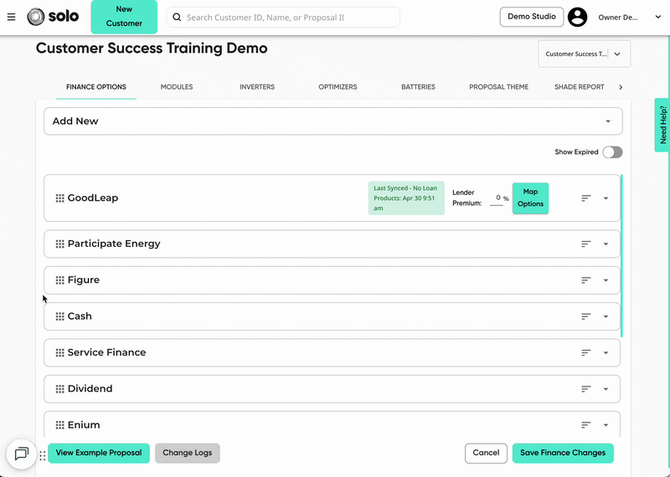Open the hamburger navigation menu
The width and height of the screenshot is (670, 477).
pyautogui.click(x=12, y=17)
